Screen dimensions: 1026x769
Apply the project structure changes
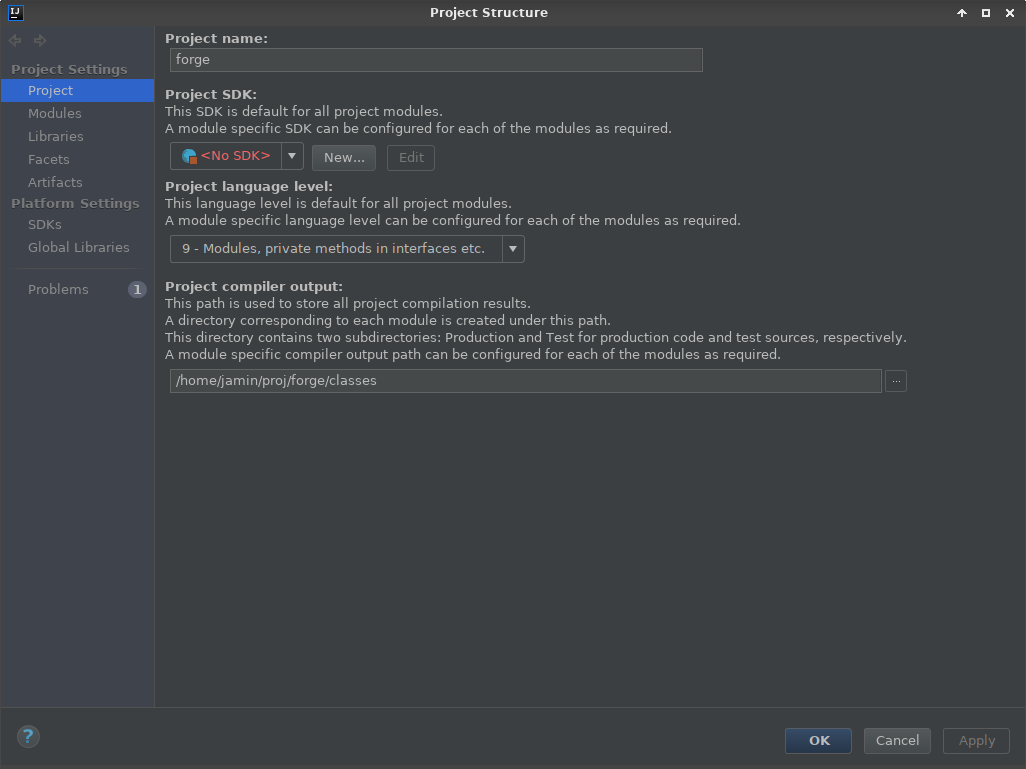click(975, 740)
